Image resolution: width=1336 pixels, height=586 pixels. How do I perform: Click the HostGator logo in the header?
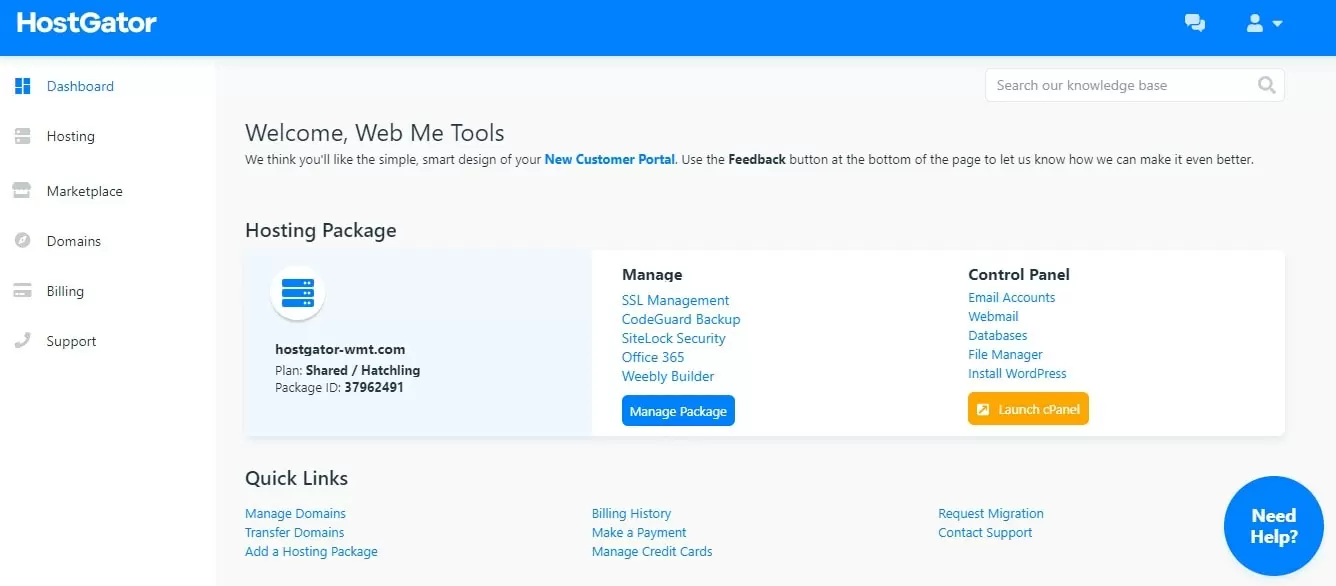(85, 22)
